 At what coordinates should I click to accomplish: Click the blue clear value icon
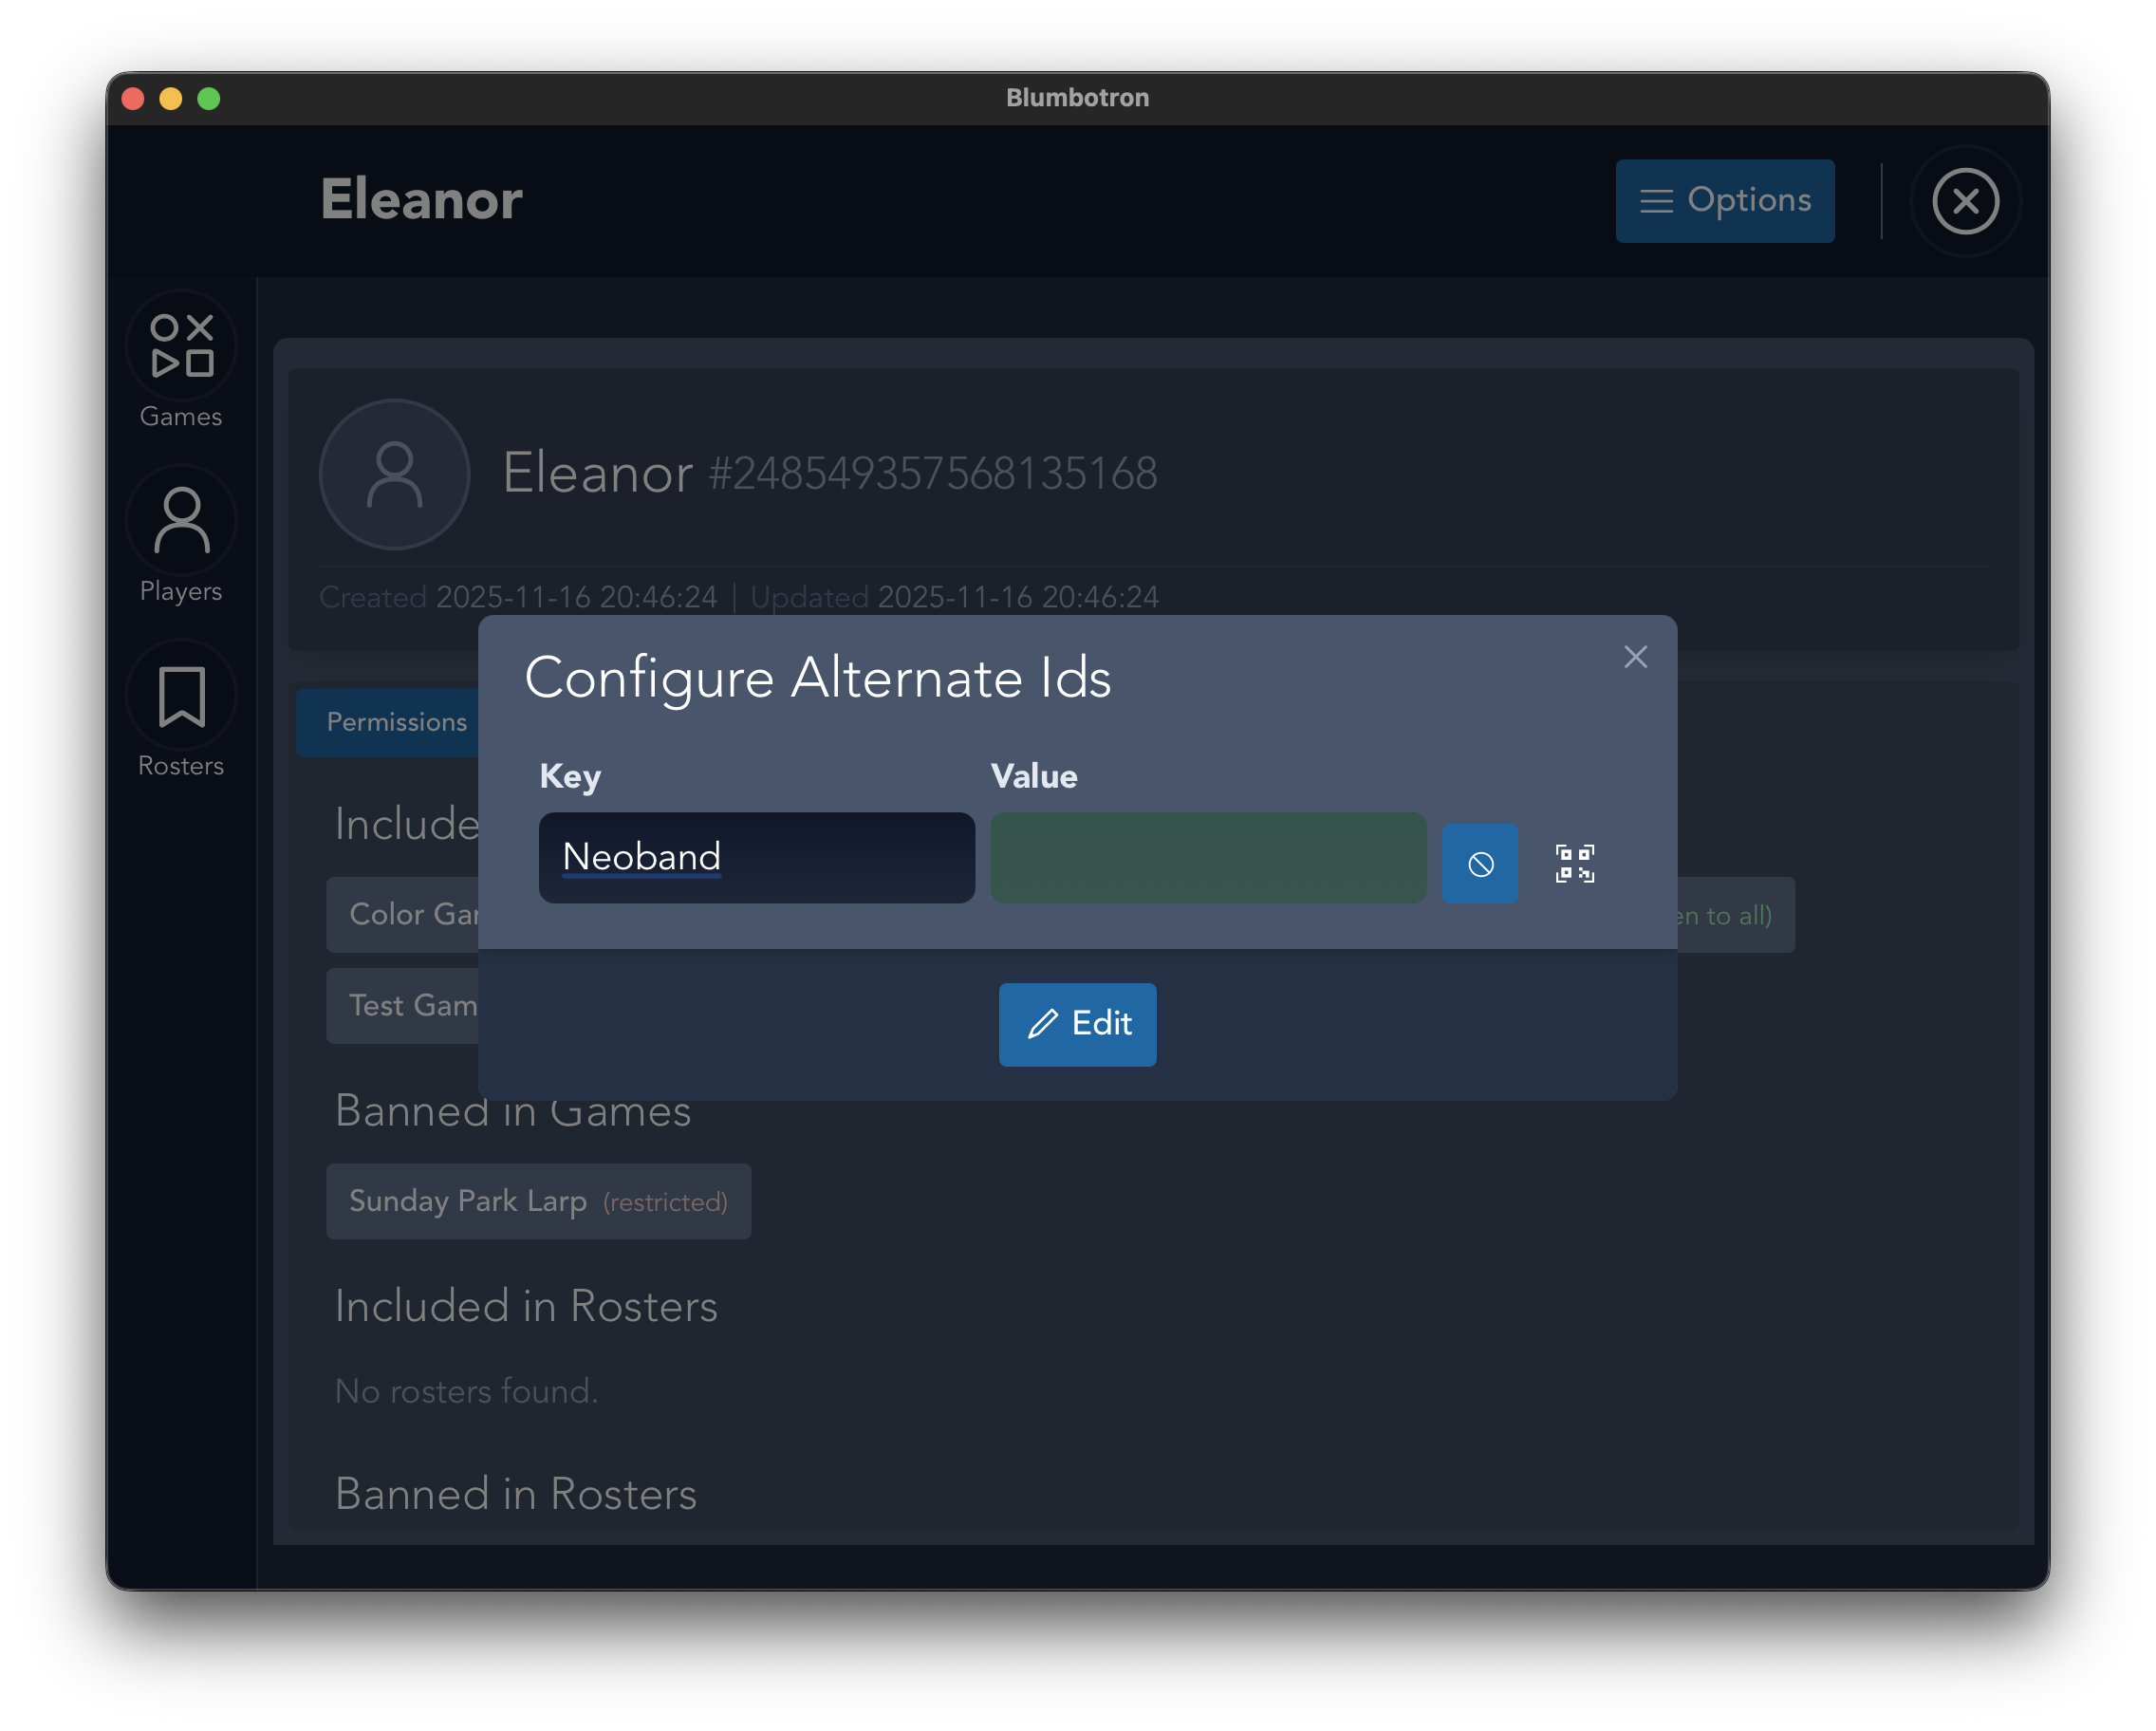point(1479,863)
